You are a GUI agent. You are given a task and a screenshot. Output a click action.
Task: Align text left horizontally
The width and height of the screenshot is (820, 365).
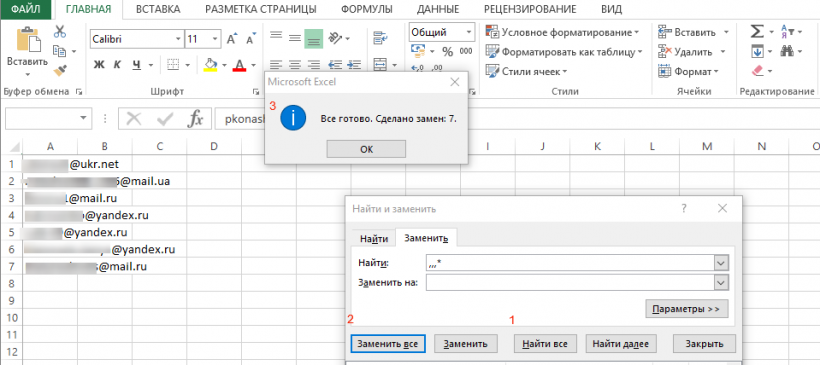[x=276, y=65]
